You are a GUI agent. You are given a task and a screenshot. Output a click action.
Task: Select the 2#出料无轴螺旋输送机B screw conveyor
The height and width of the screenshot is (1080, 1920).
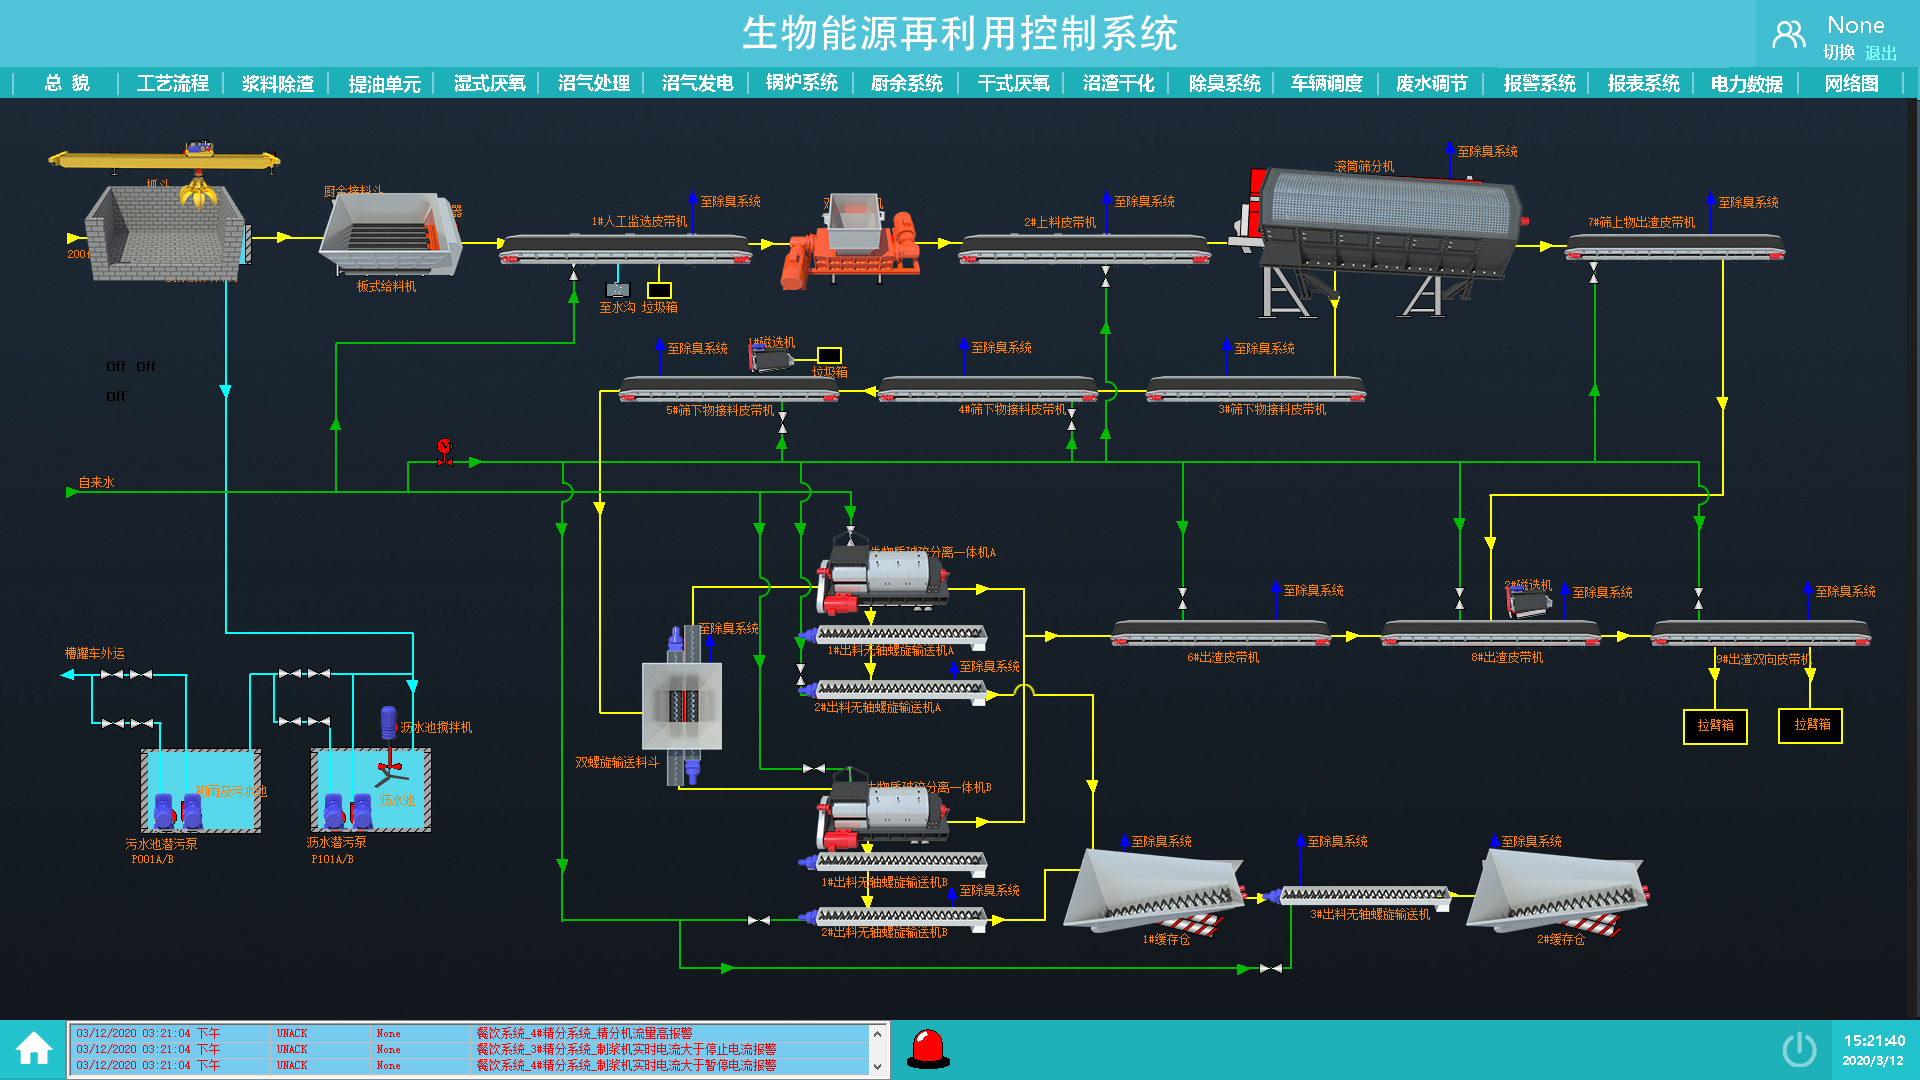893,916
